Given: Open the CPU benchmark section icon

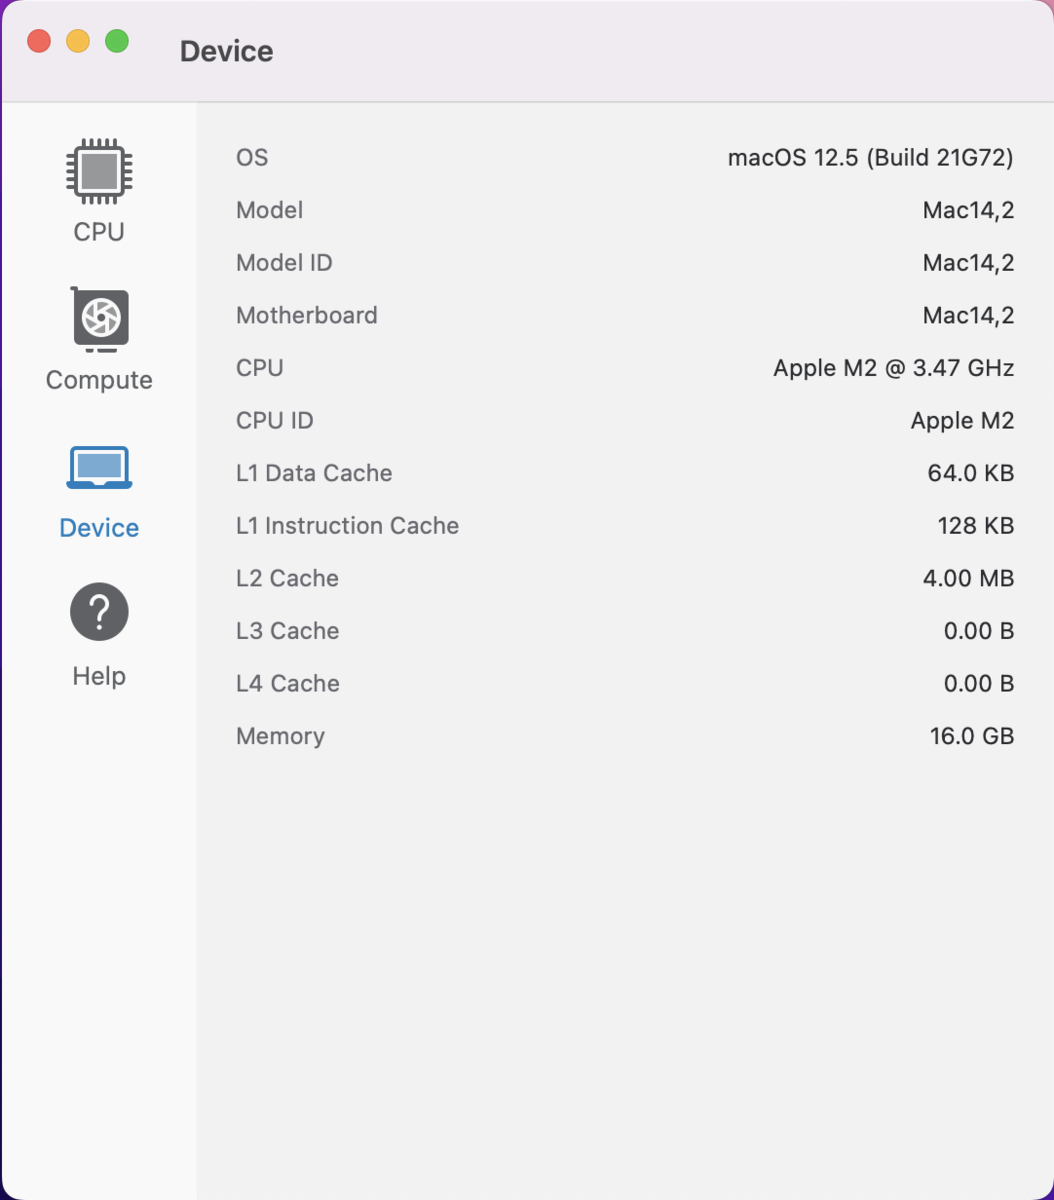Looking at the screenshot, I should pos(99,169).
